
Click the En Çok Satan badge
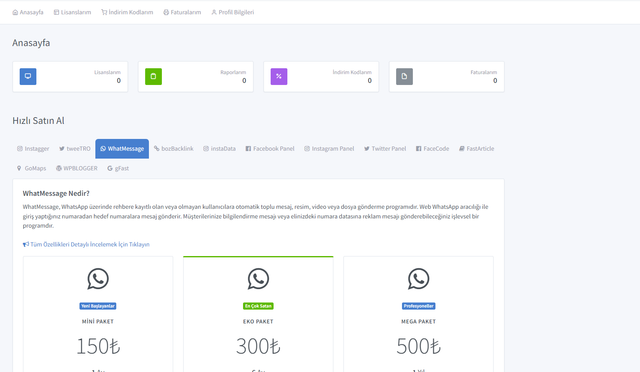pyautogui.click(x=258, y=306)
